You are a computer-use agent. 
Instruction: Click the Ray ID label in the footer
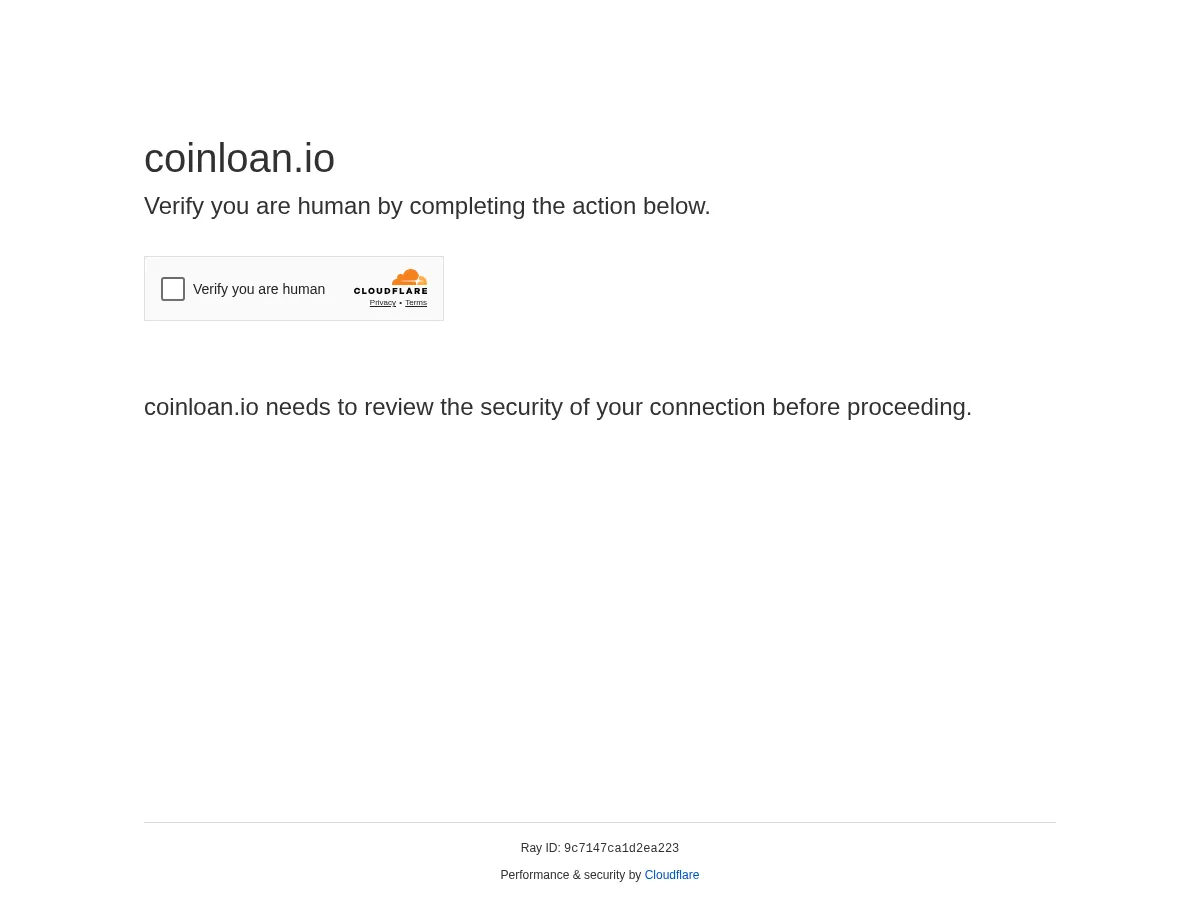tap(541, 848)
